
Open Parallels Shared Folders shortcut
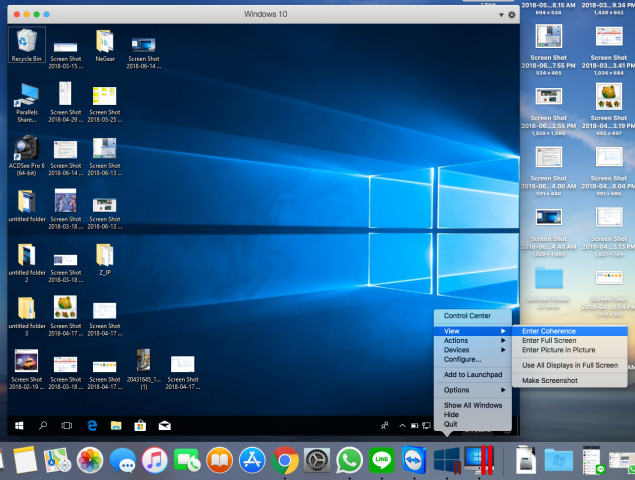(x=27, y=102)
